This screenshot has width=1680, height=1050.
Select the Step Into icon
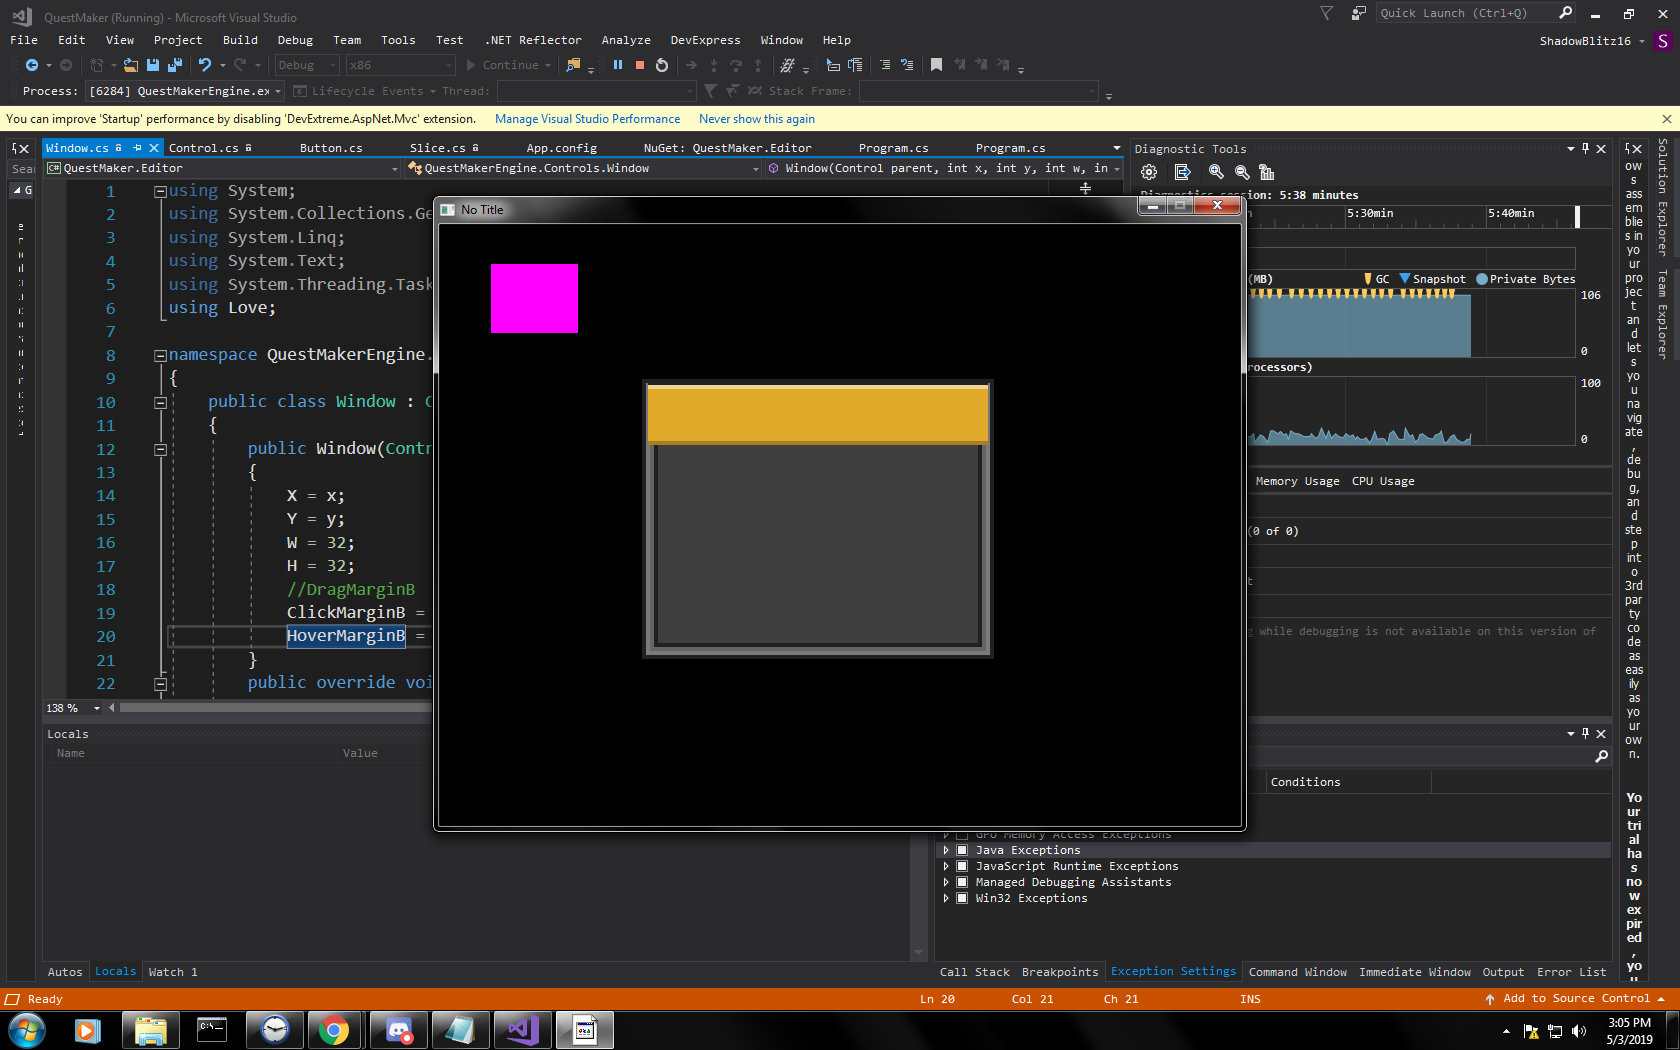(713, 65)
